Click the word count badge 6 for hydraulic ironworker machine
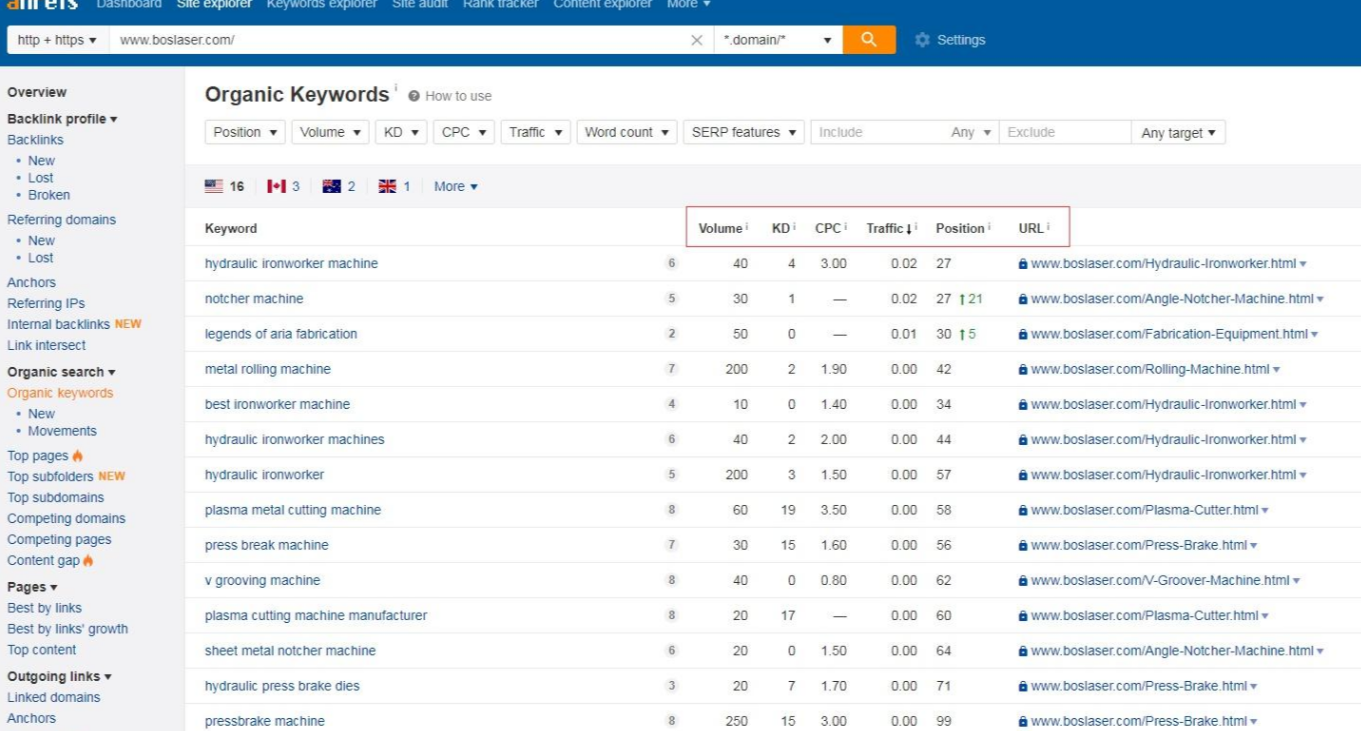 tap(672, 264)
